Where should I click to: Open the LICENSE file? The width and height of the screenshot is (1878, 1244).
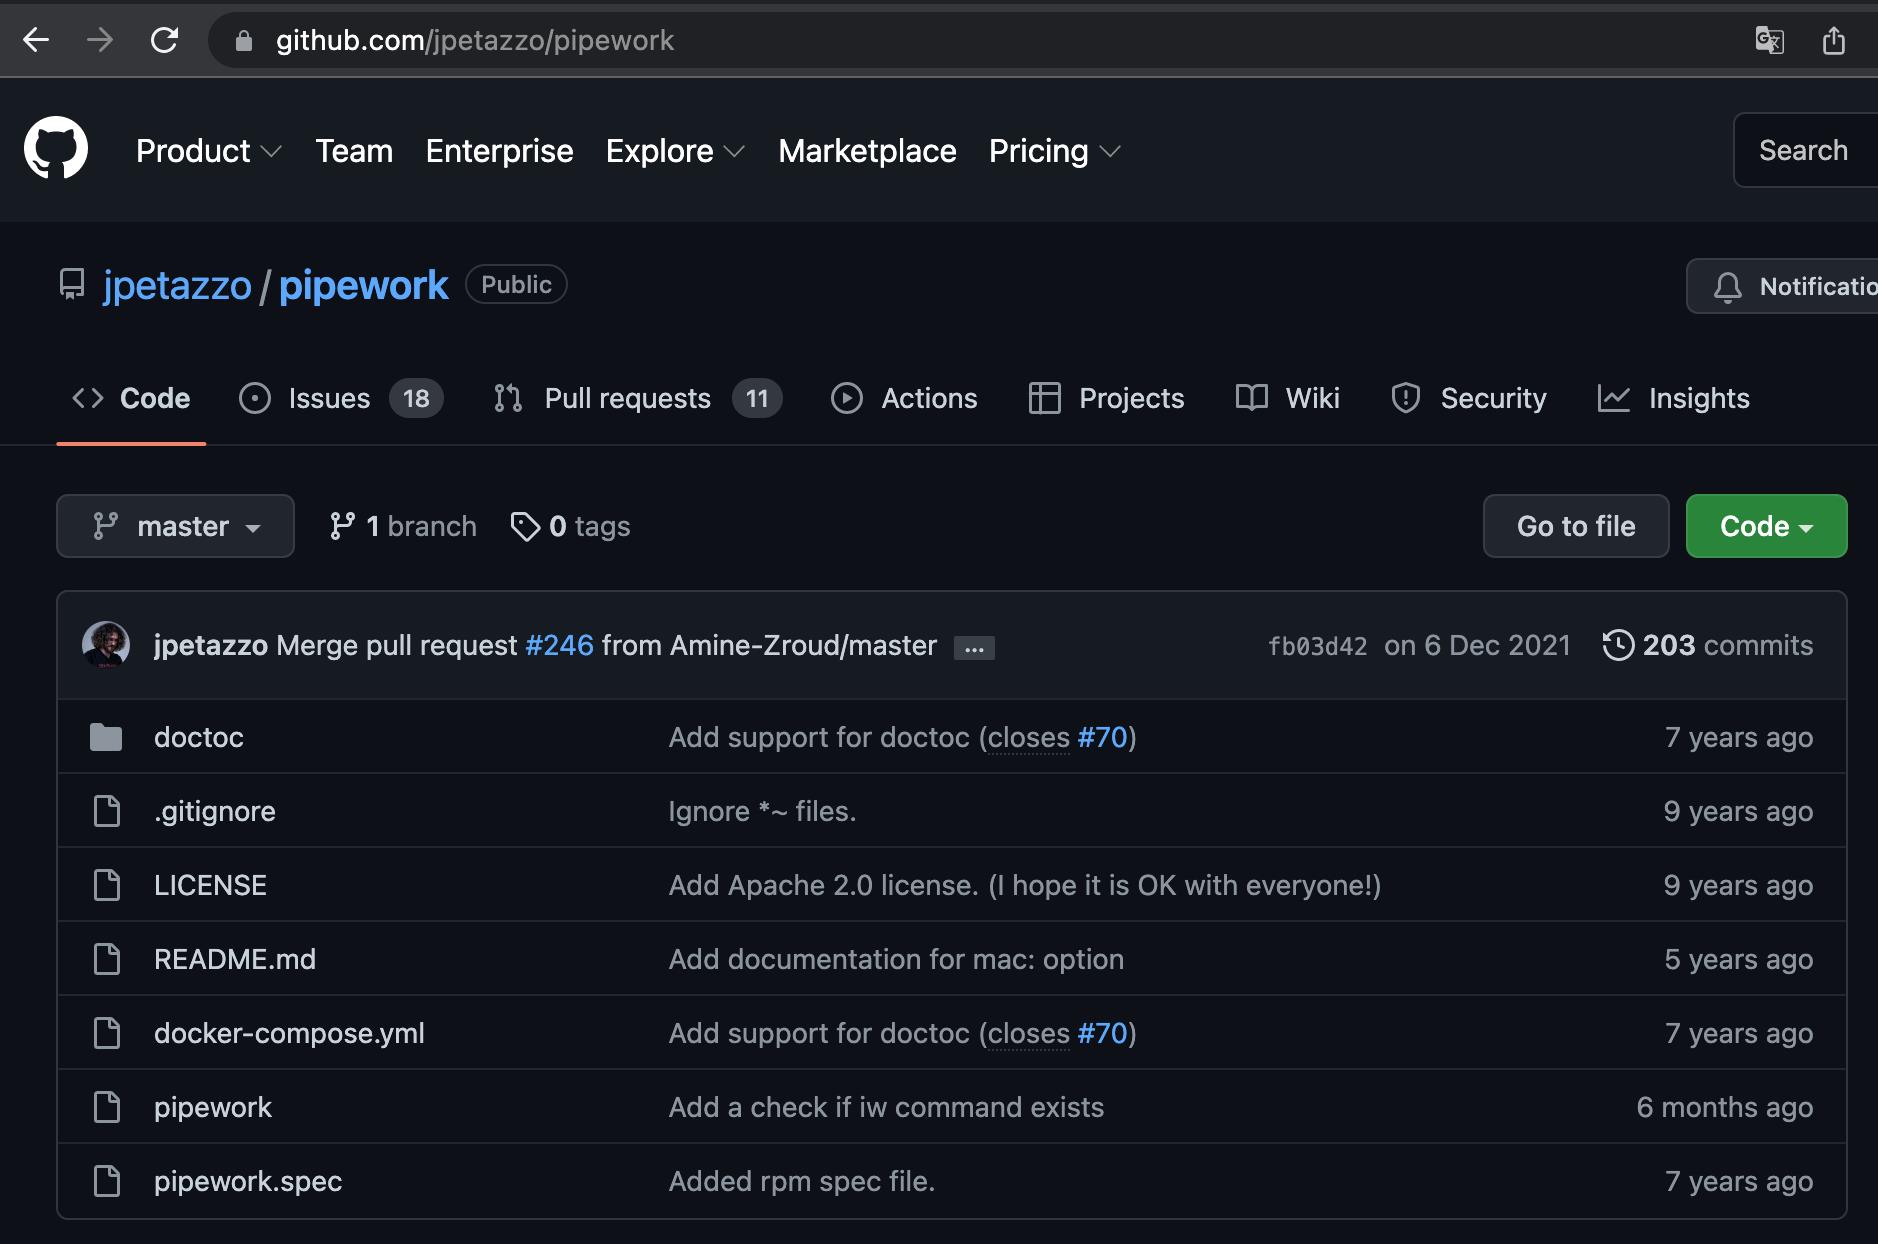click(x=210, y=885)
